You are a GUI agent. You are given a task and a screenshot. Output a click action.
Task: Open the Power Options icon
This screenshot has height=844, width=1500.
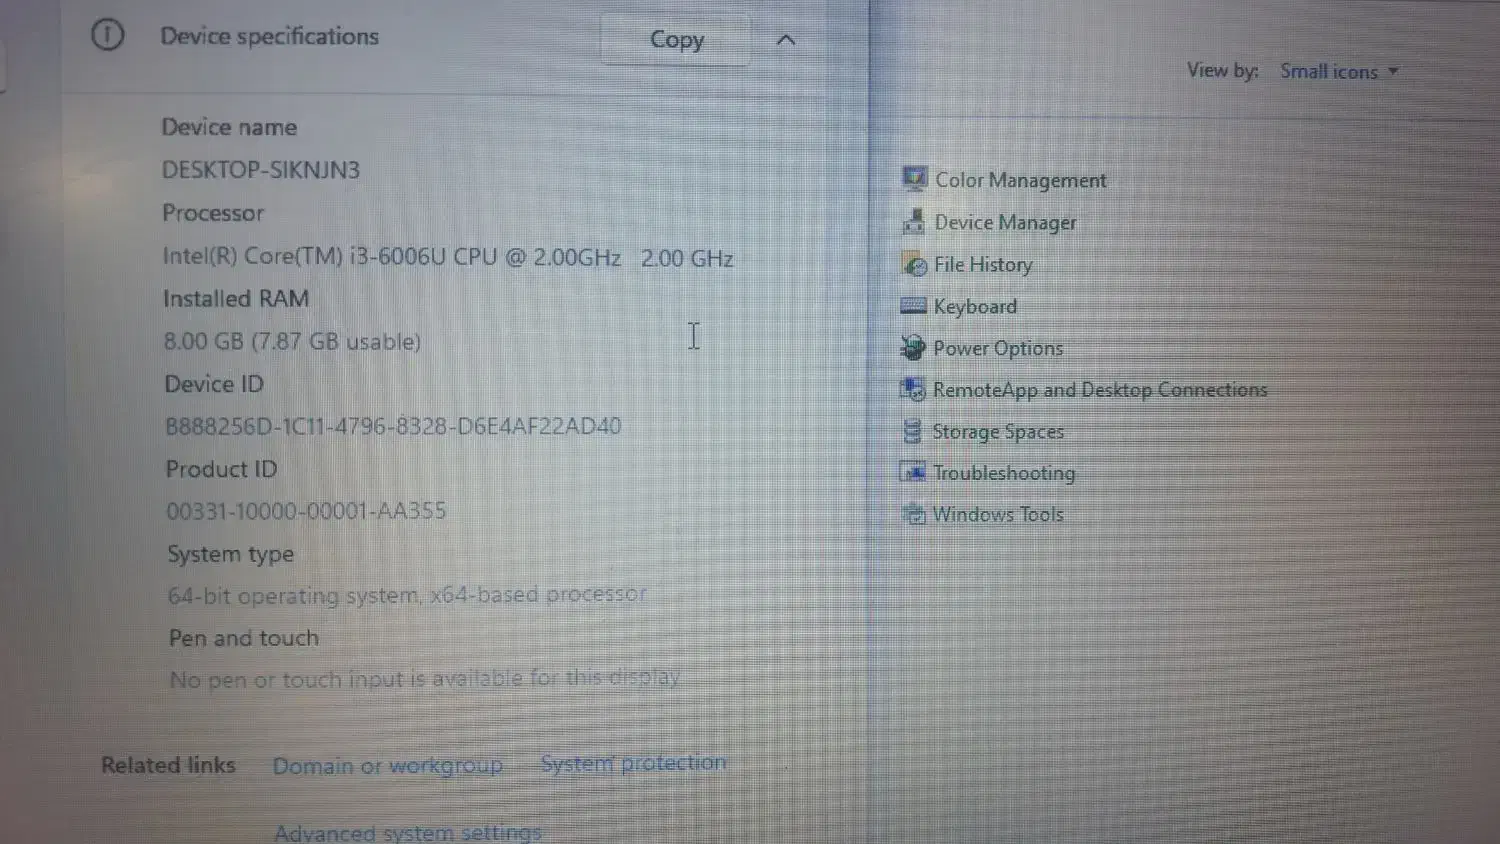(912, 348)
